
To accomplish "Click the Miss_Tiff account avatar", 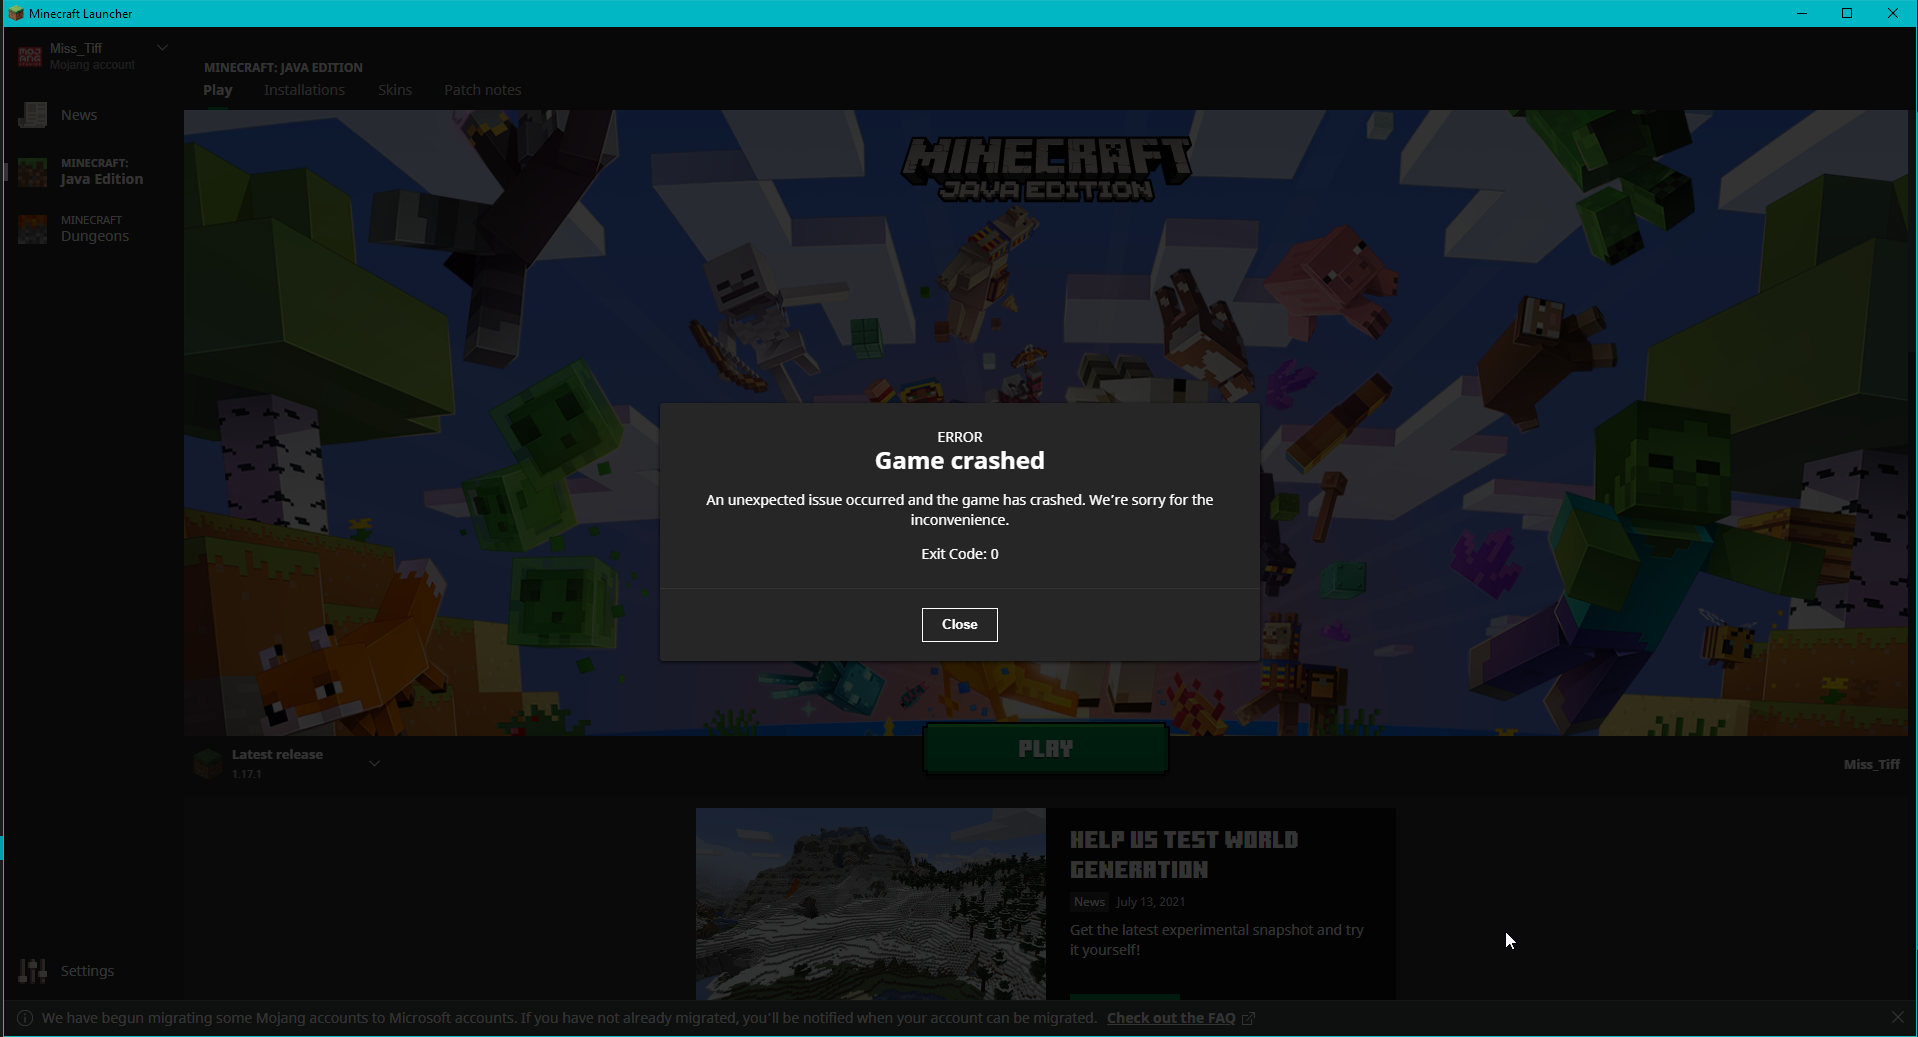I will coord(30,56).
